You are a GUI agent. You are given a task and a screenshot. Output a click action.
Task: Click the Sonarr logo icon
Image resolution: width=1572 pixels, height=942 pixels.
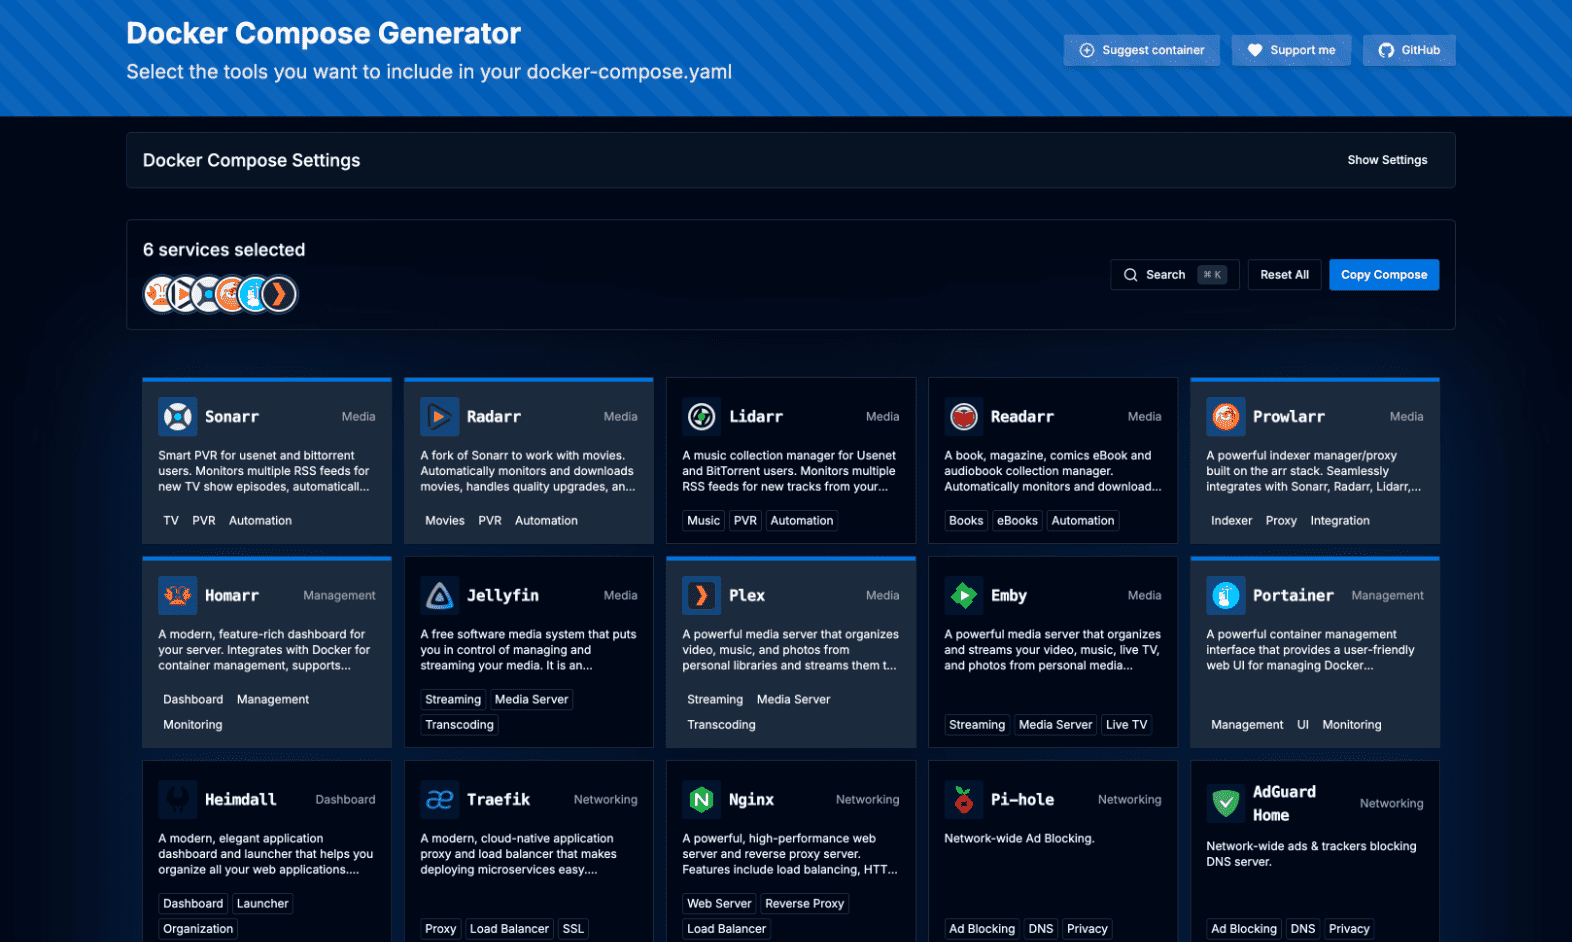178,416
